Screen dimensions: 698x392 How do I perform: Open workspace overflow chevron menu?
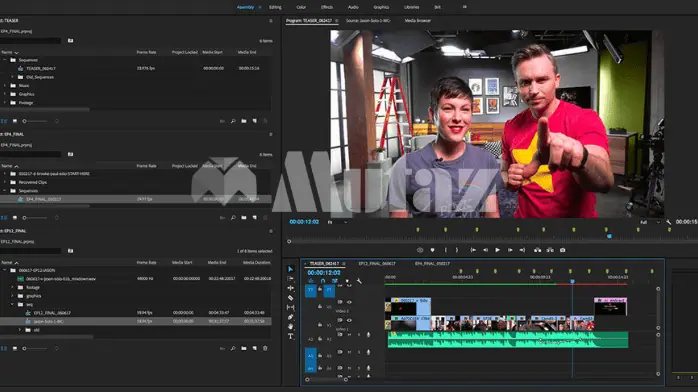point(465,7)
